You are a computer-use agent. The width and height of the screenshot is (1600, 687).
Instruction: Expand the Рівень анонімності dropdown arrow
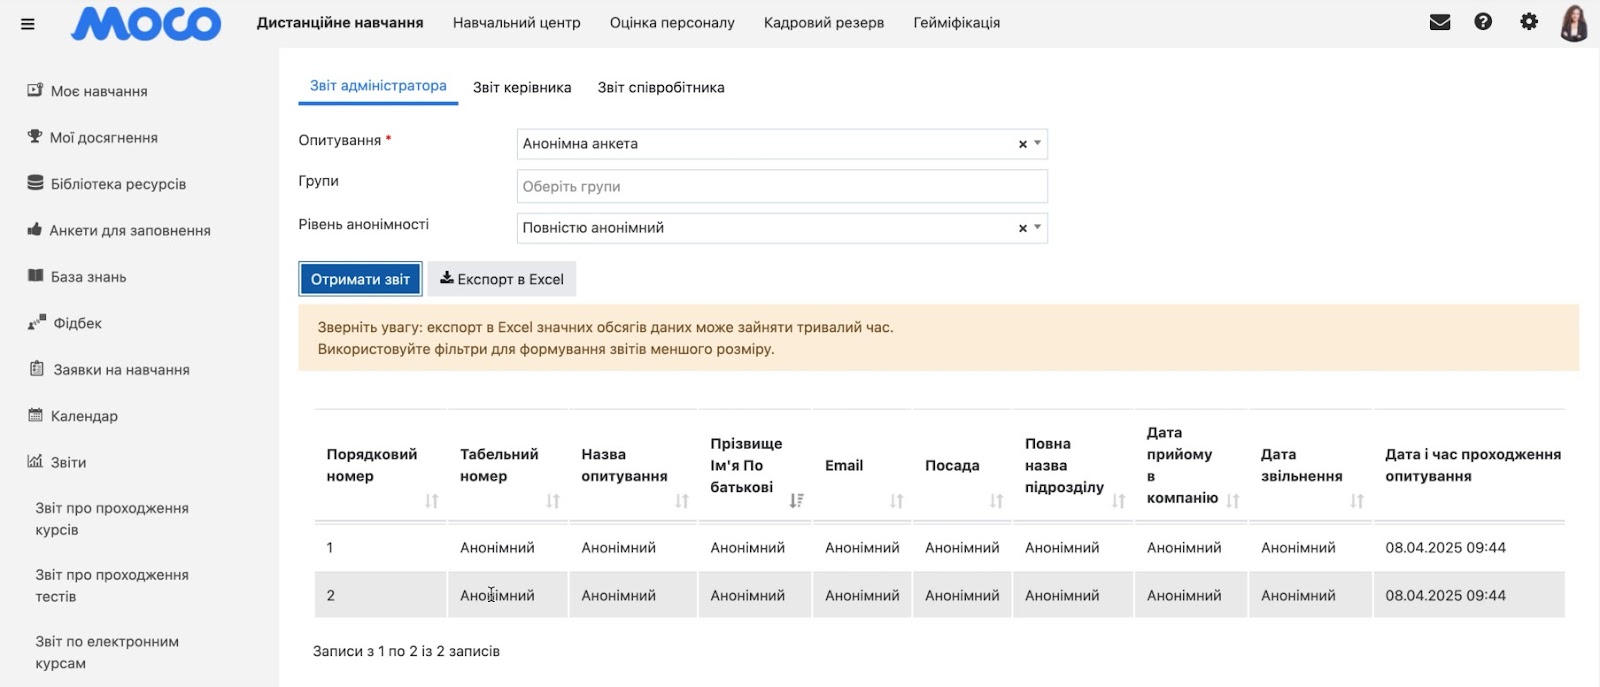[1038, 227]
